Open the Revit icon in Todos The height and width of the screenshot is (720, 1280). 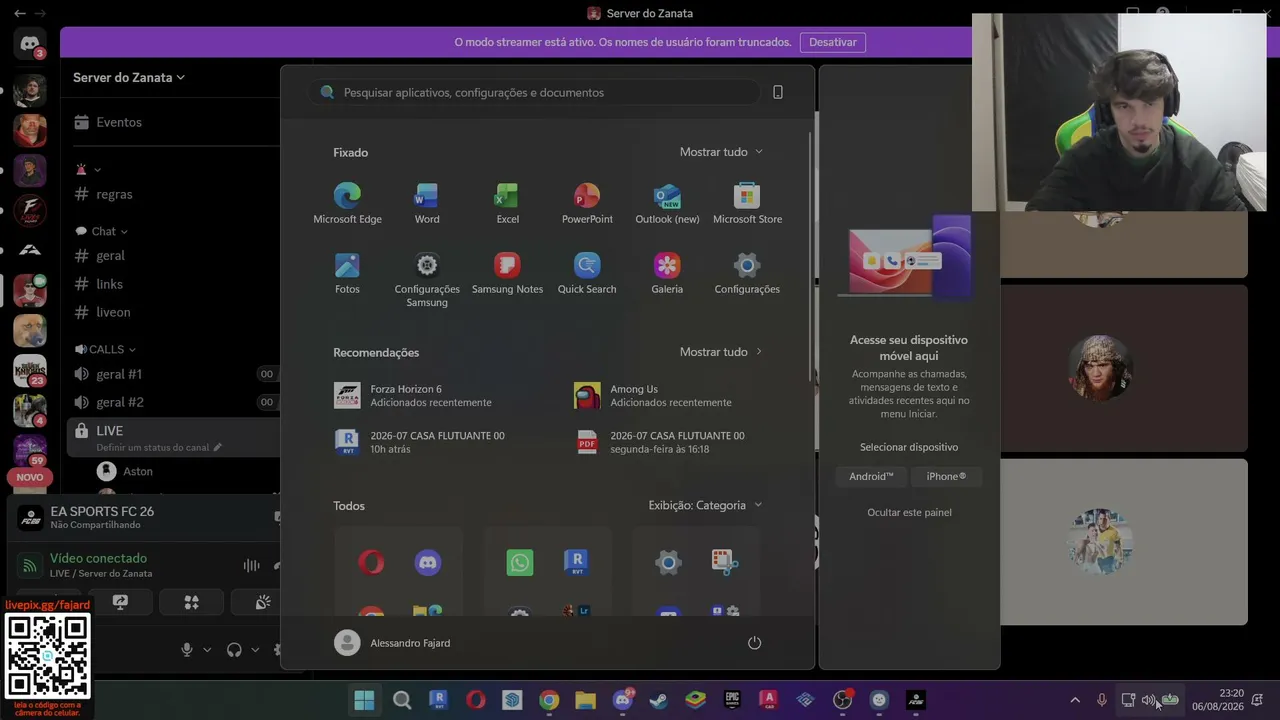pos(576,563)
